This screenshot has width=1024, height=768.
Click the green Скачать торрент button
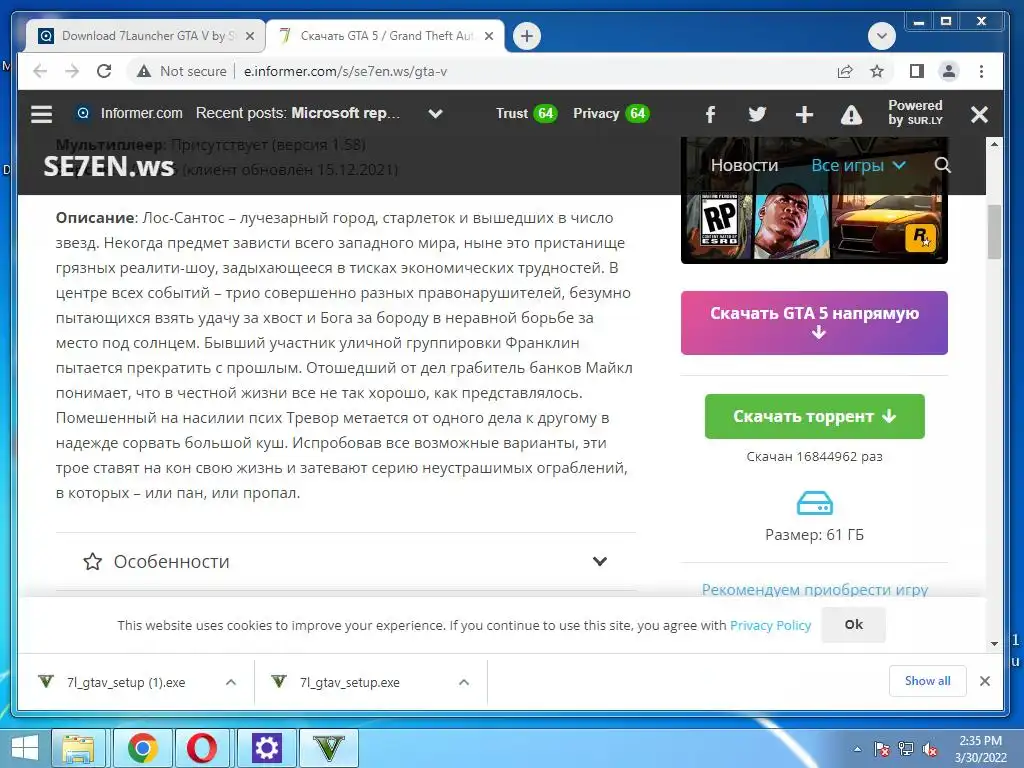point(814,416)
